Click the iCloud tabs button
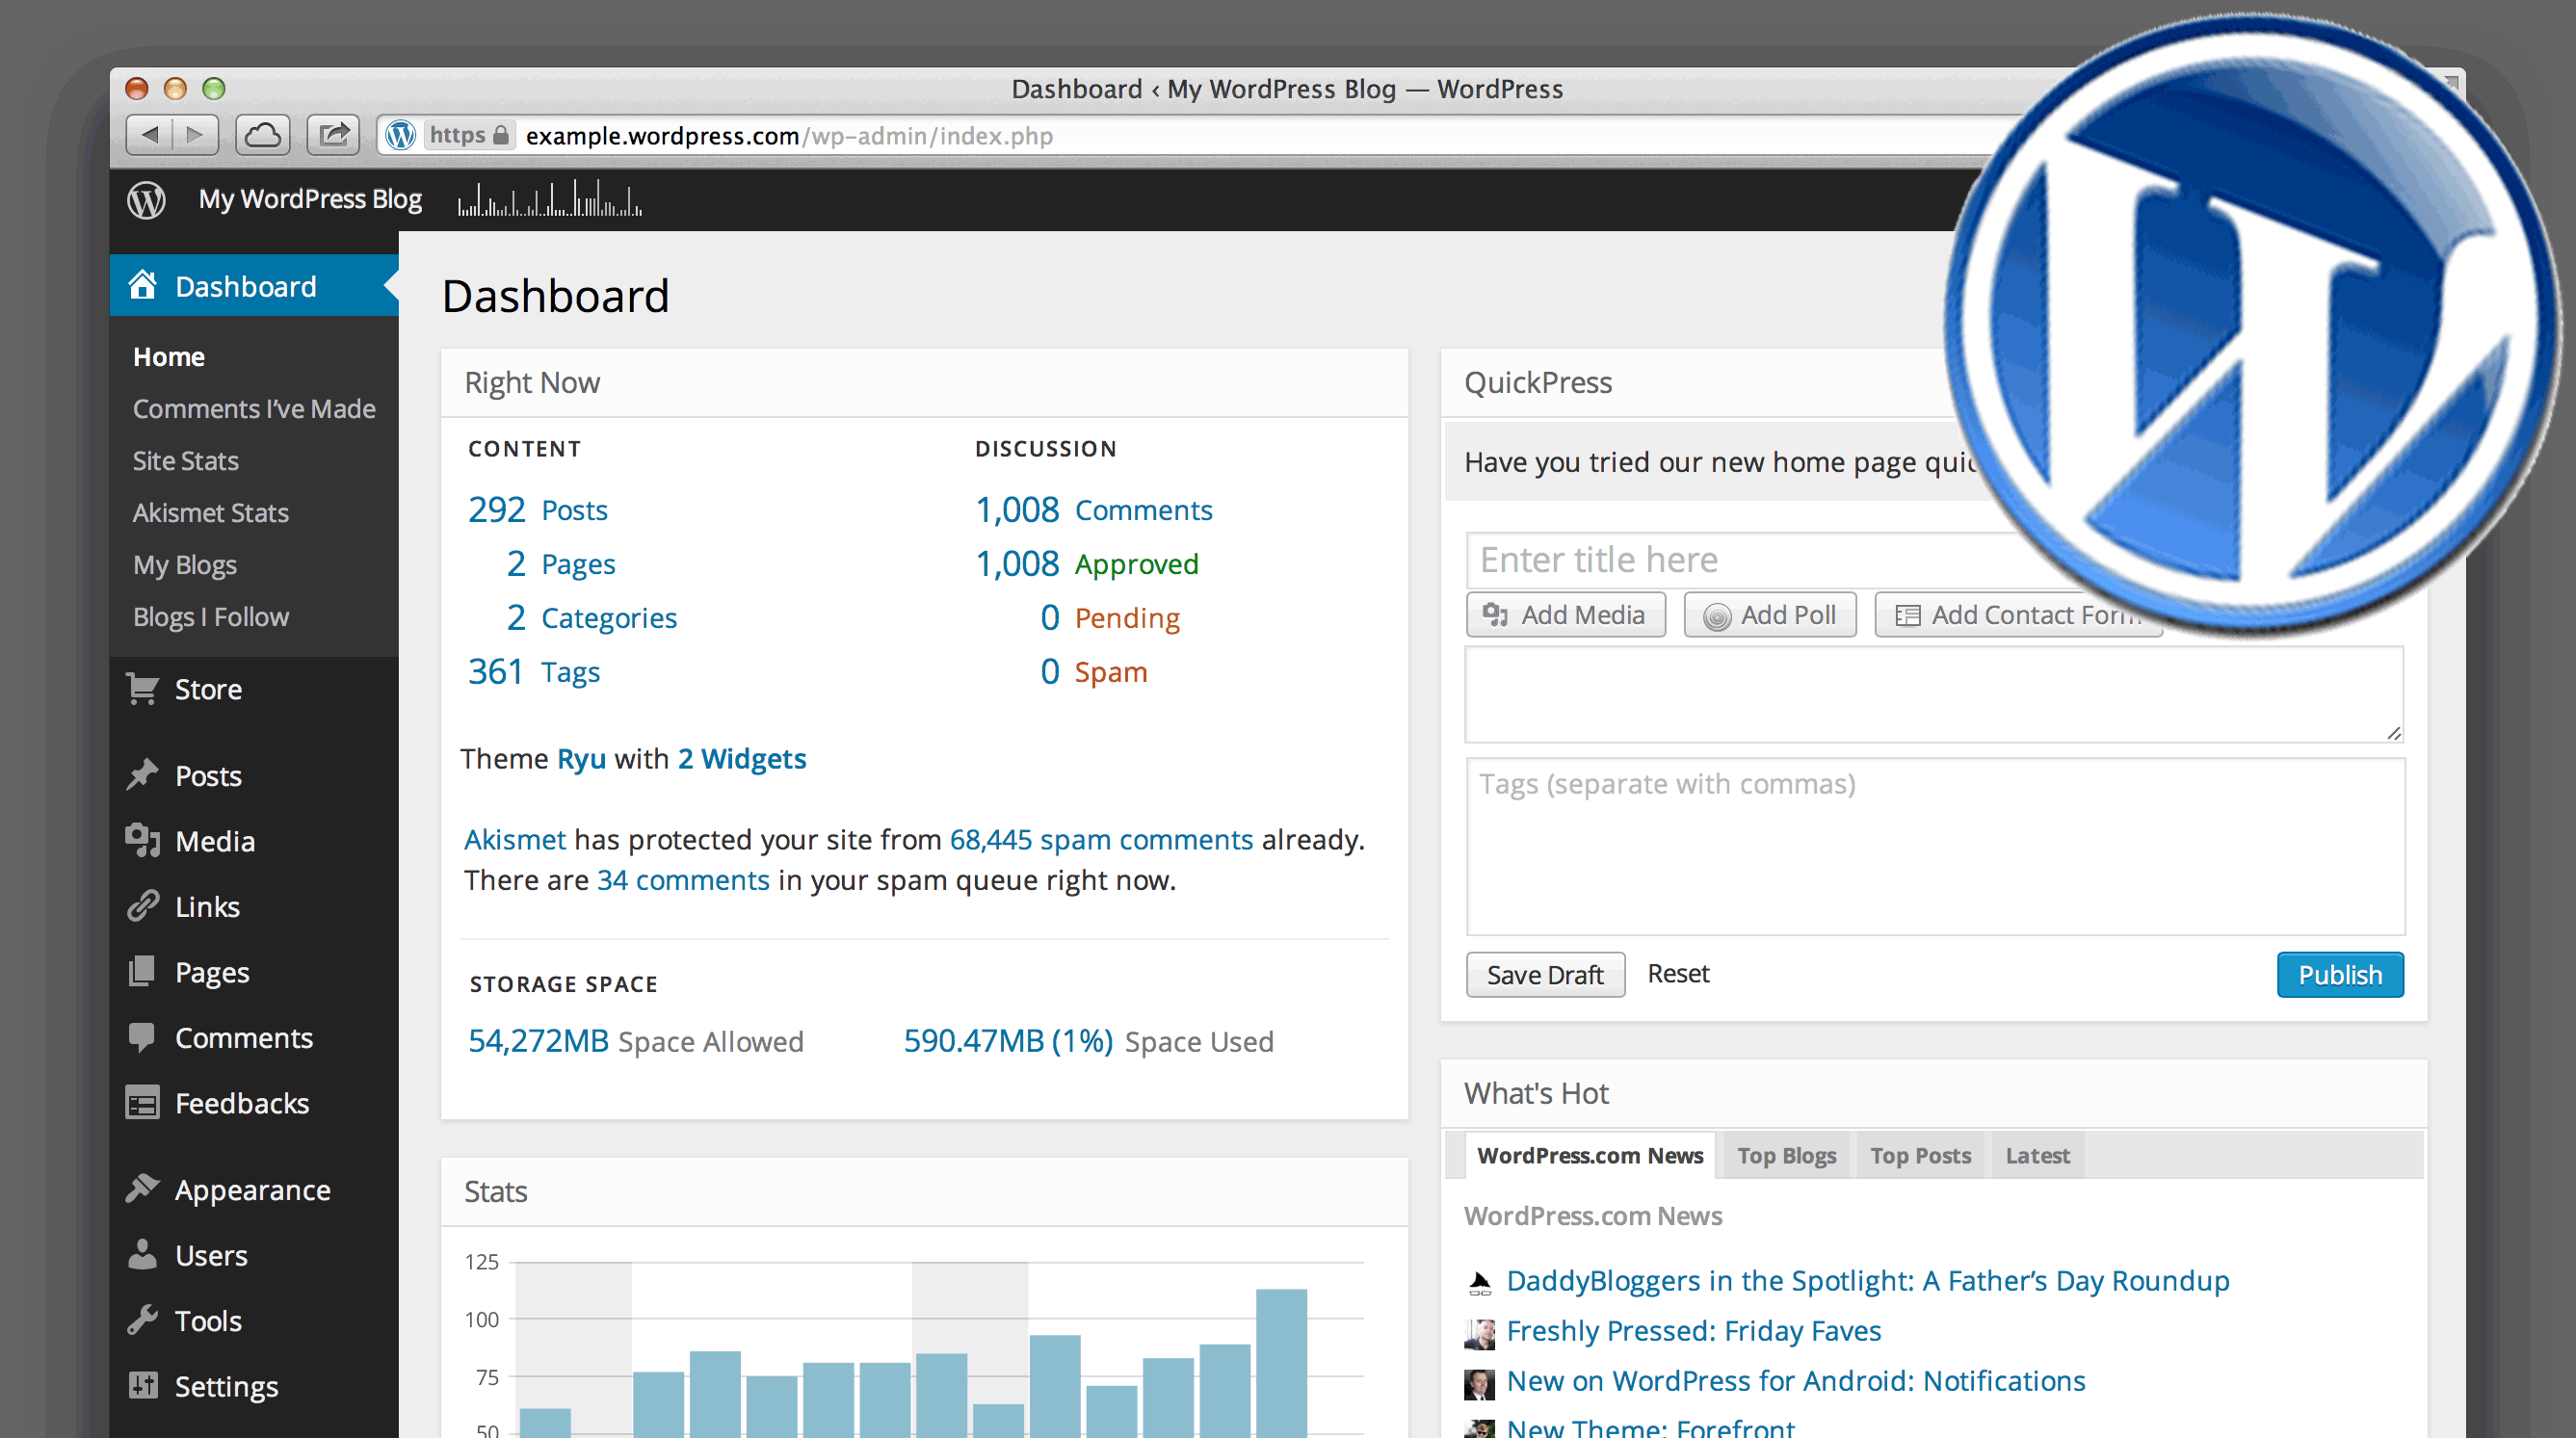Screen dimensions: 2576x1438 click(x=263, y=135)
